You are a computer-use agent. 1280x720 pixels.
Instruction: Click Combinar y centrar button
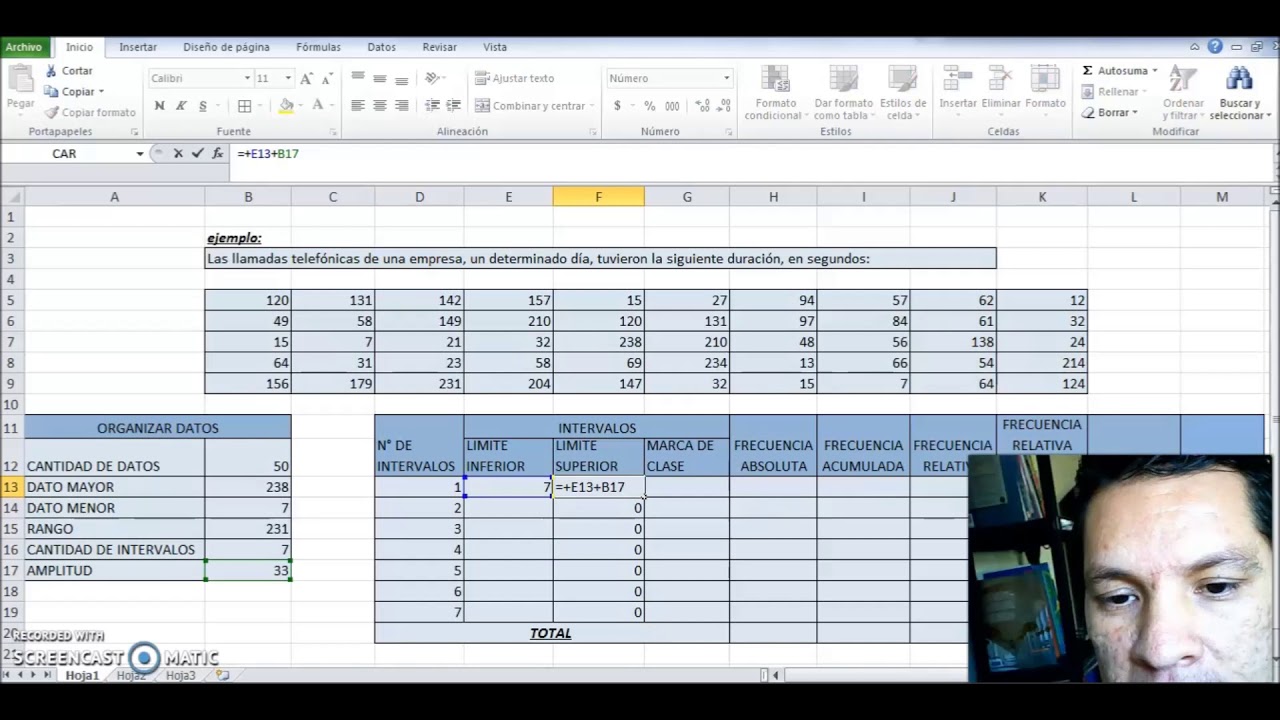[x=530, y=106]
